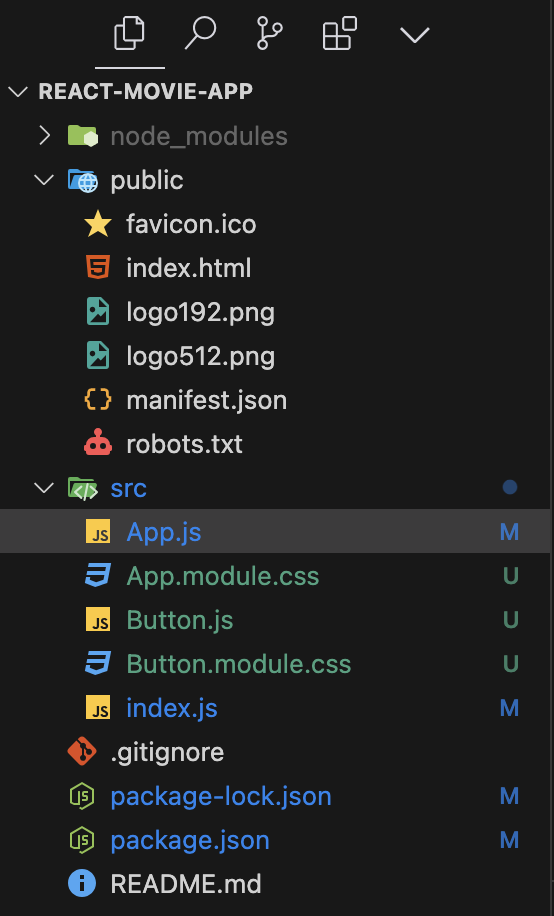Click the M badge on package.json
554x916 pixels.
[509, 840]
